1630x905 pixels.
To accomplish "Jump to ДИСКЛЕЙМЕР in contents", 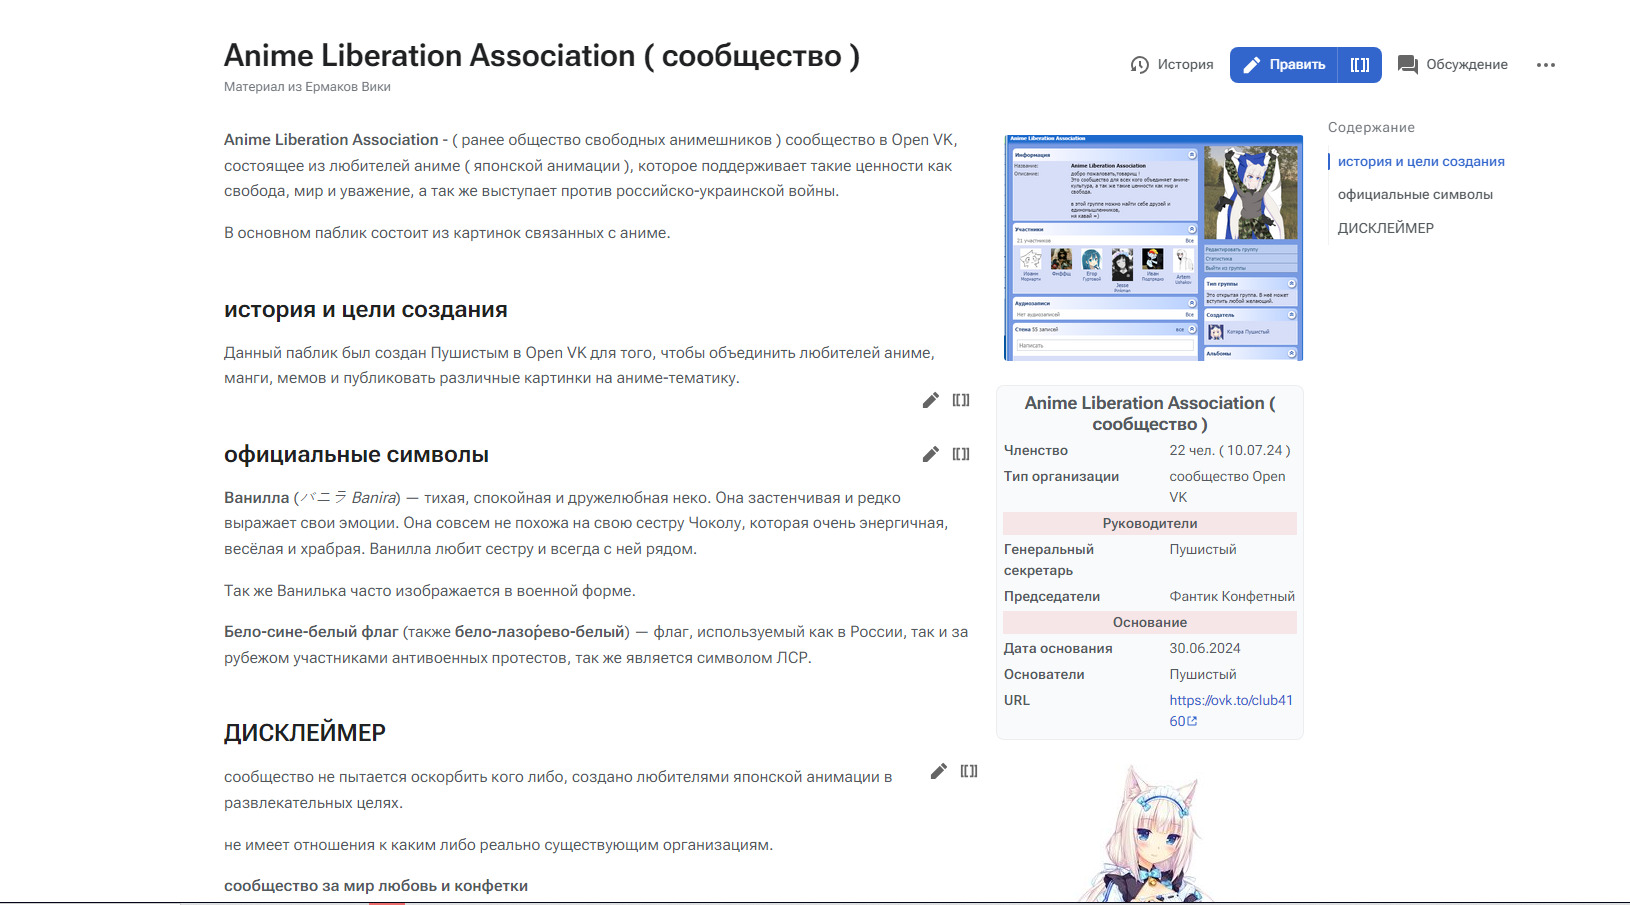I will [1386, 228].
